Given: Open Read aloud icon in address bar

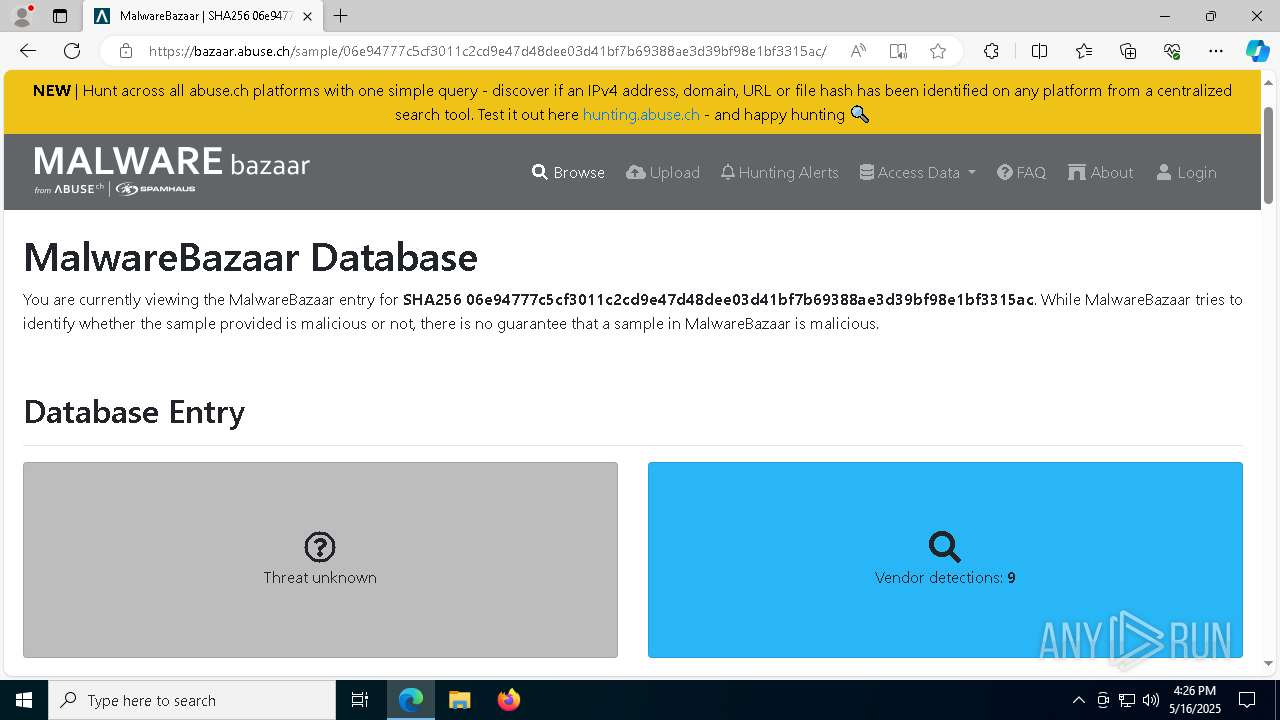Looking at the screenshot, I should pos(858,51).
